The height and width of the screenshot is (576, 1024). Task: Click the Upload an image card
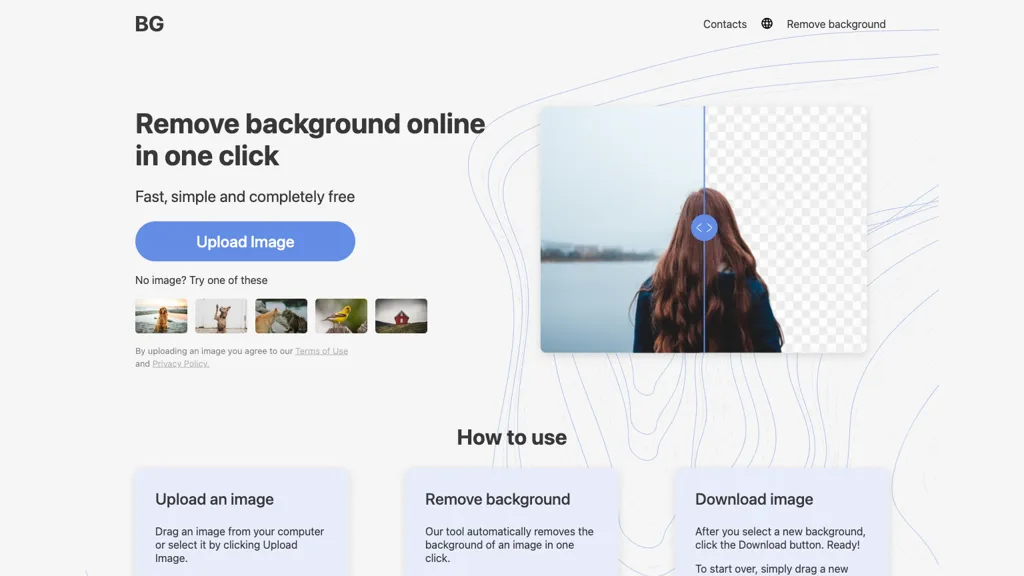tap(242, 520)
